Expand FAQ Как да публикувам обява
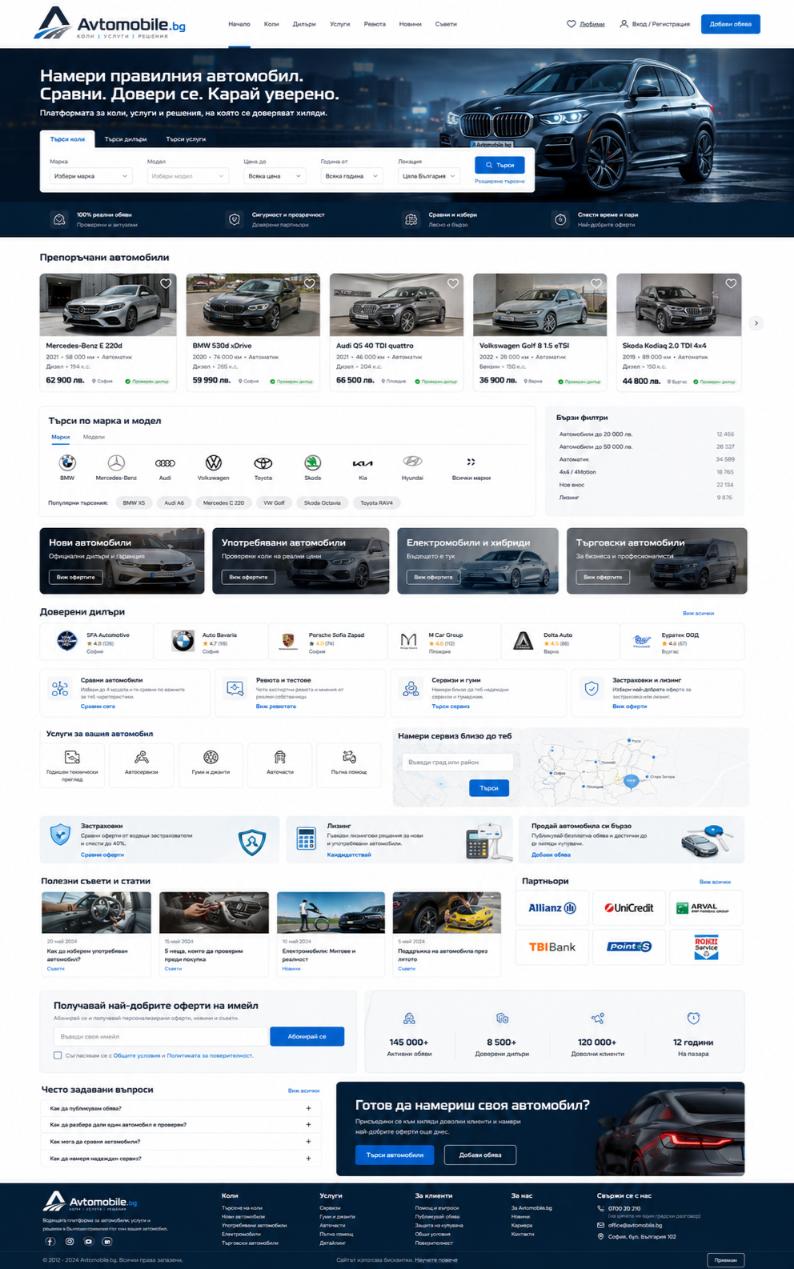Image resolution: width=794 pixels, height=1269 pixels. pos(181,1108)
